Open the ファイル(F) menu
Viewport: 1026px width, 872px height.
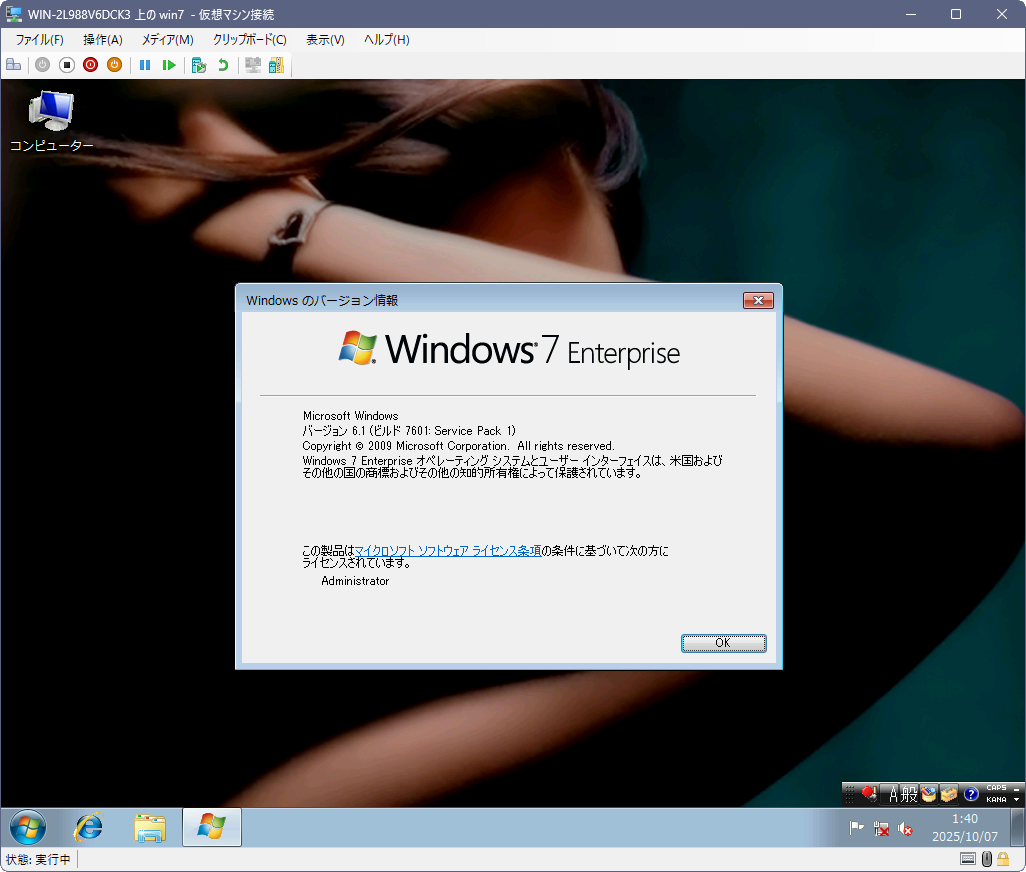pos(39,40)
